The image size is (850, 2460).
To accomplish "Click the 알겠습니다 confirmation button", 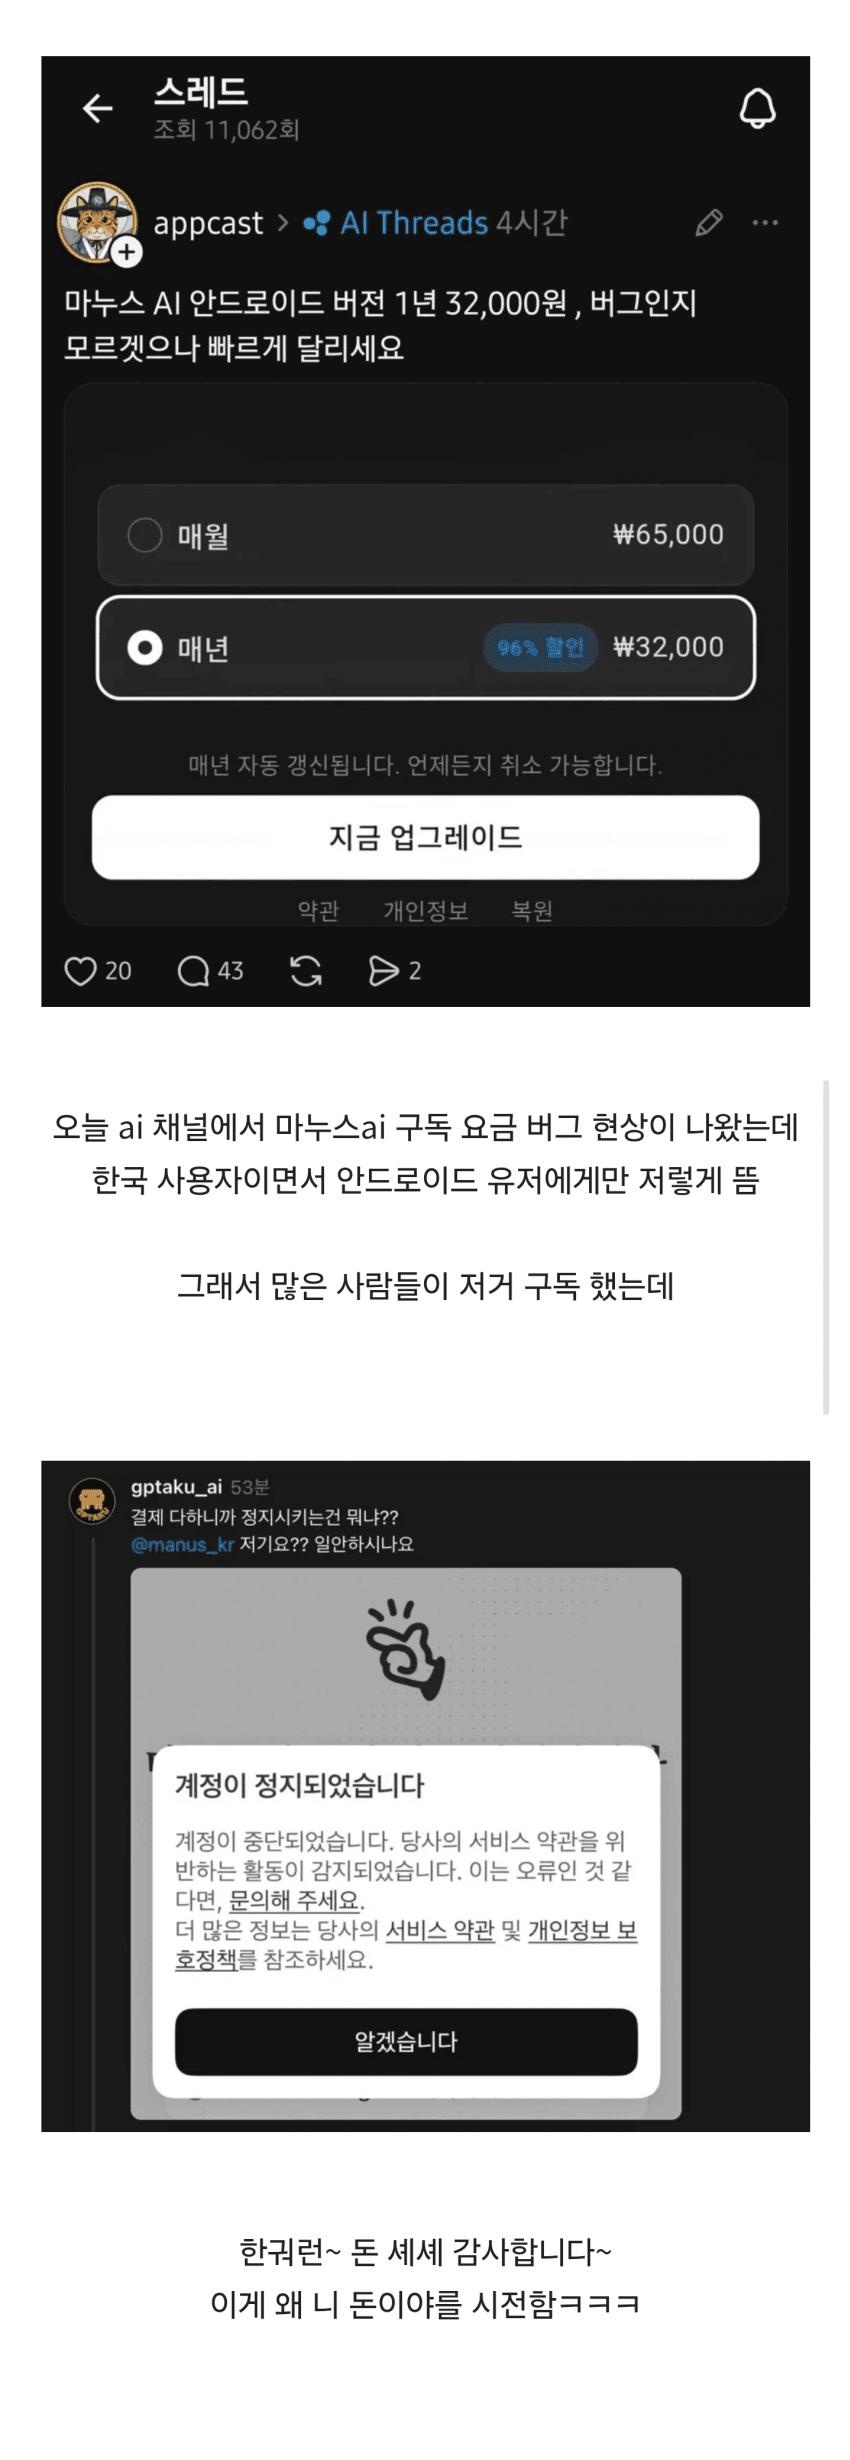I will [x=406, y=2042].
